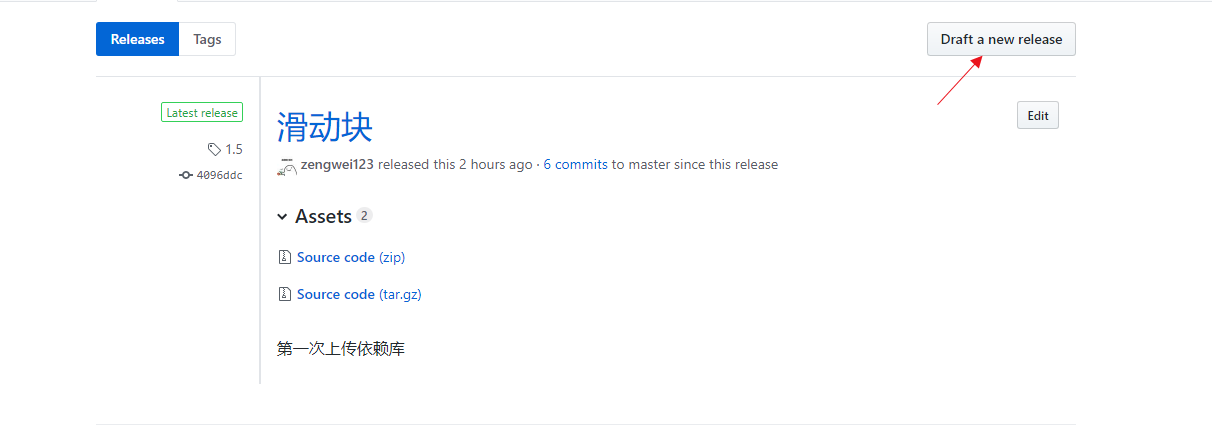1212x436 pixels.
Task: Download Source code (zip)
Action: [350, 257]
